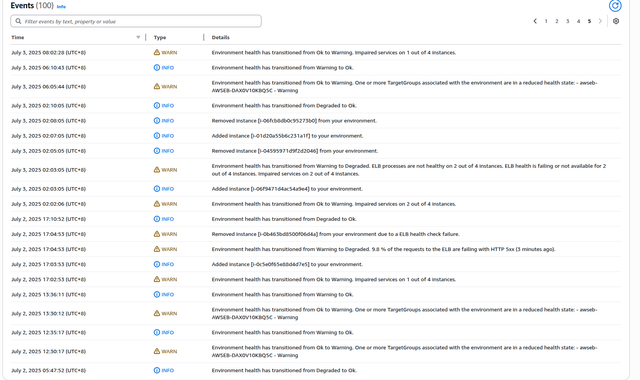This screenshot has height=380, width=640.
Task: Click the WARN icon for 02:02:06 event
Action: click(157, 204)
